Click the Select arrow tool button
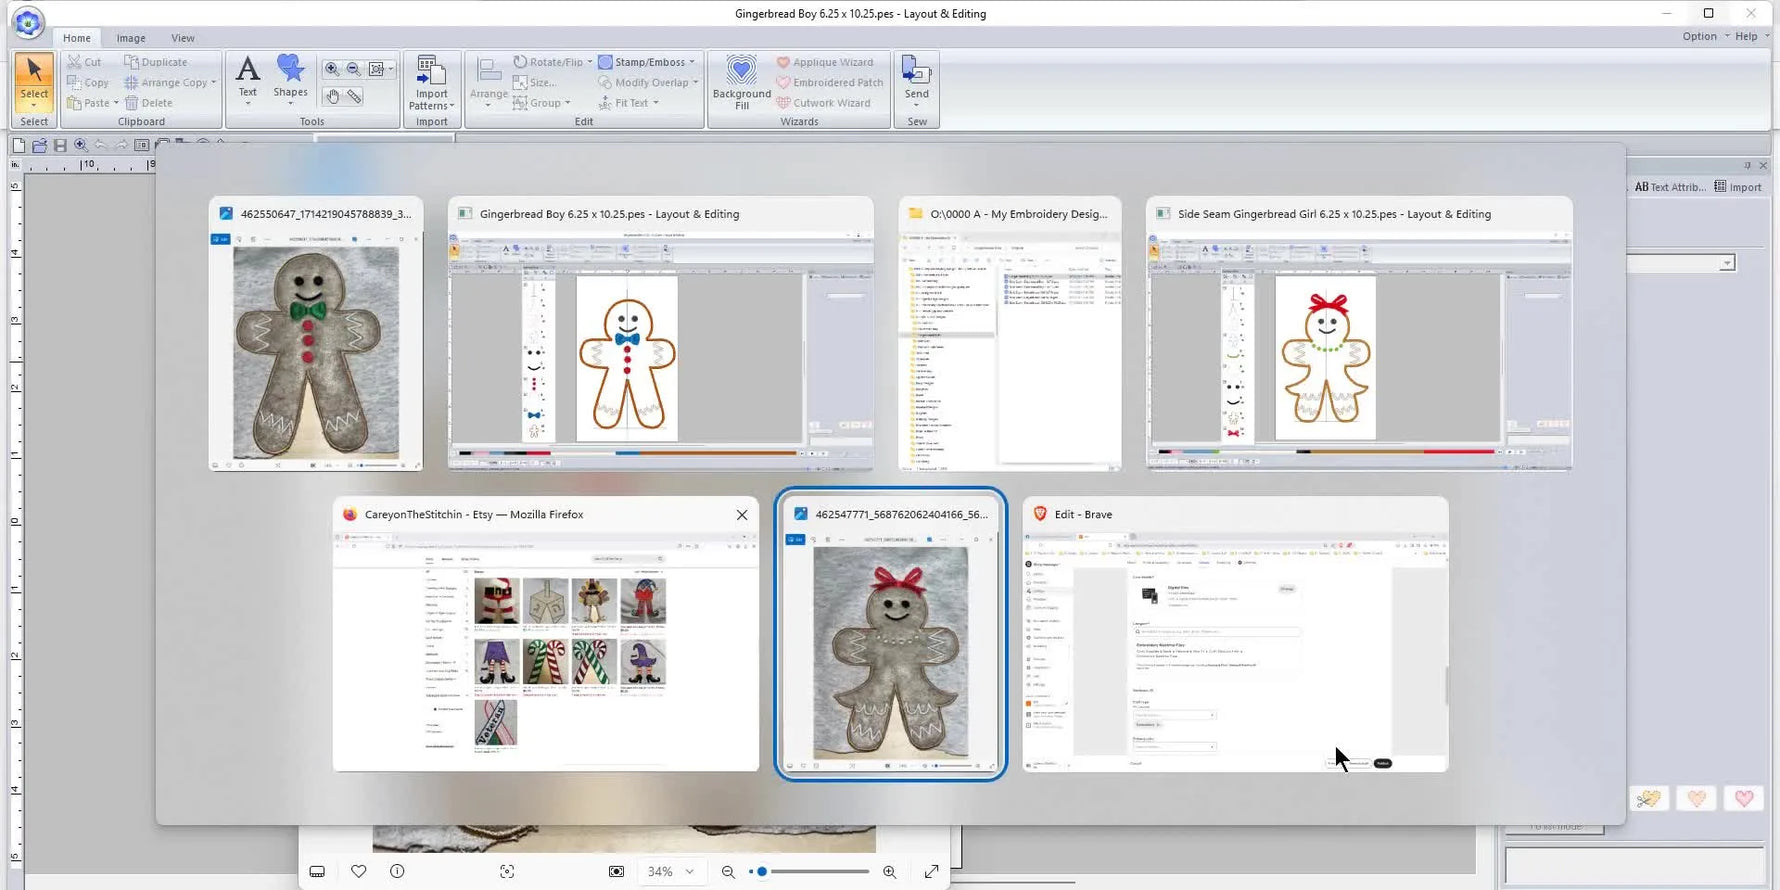1780x890 pixels. [34, 78]
